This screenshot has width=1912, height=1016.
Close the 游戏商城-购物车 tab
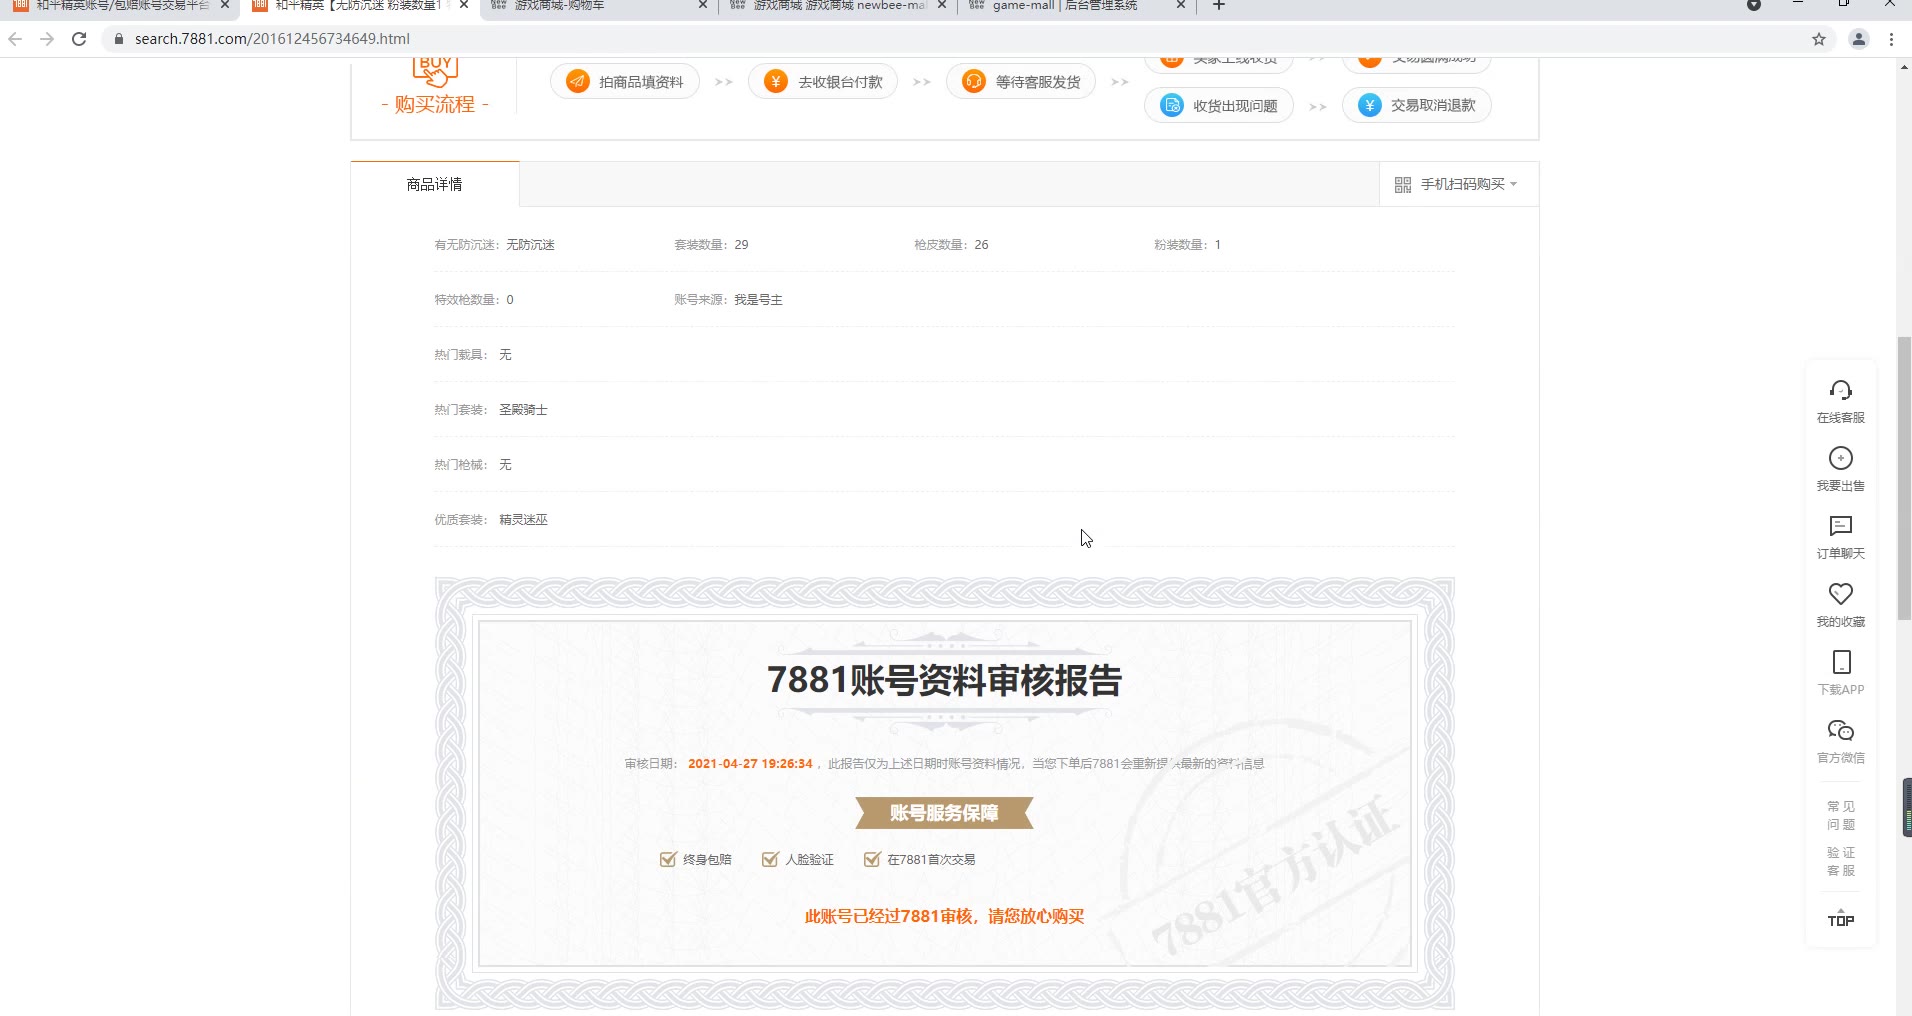703,5
